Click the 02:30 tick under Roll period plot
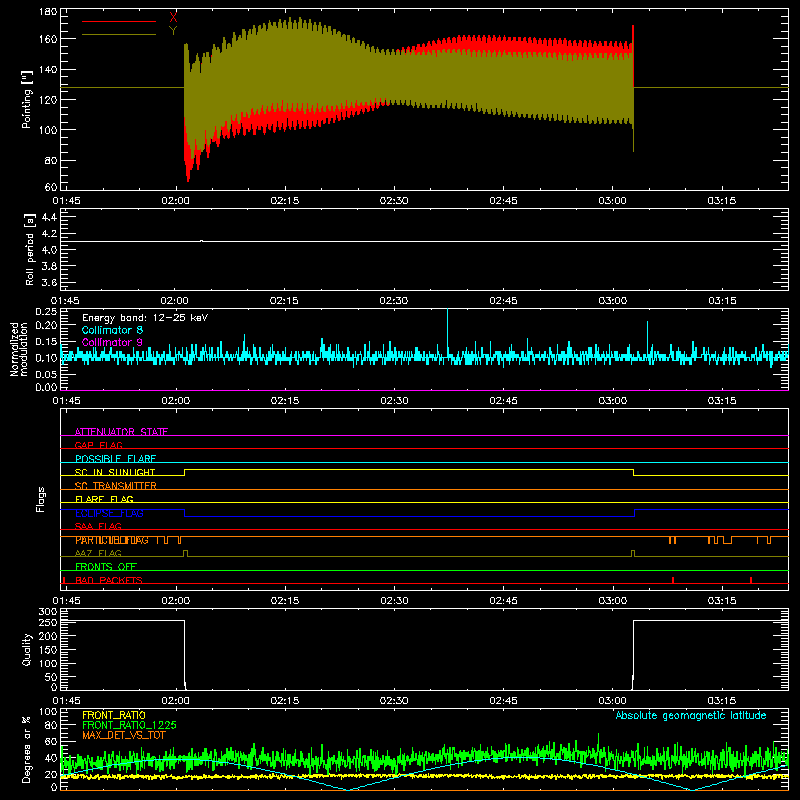The image size is (800, 800). click(x=393, y=301)
